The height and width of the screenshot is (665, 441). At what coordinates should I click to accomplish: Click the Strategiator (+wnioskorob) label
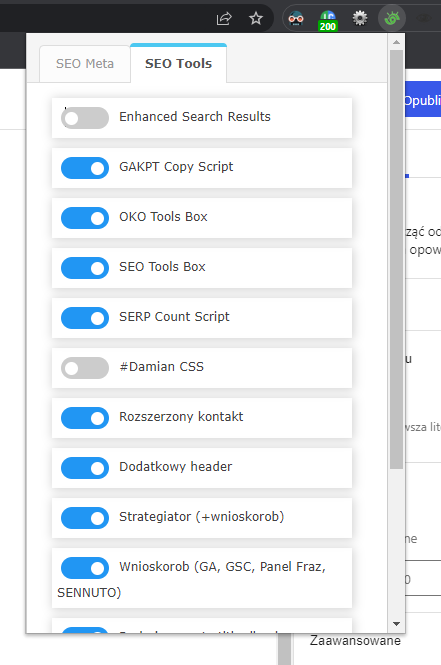click(201, 517)
